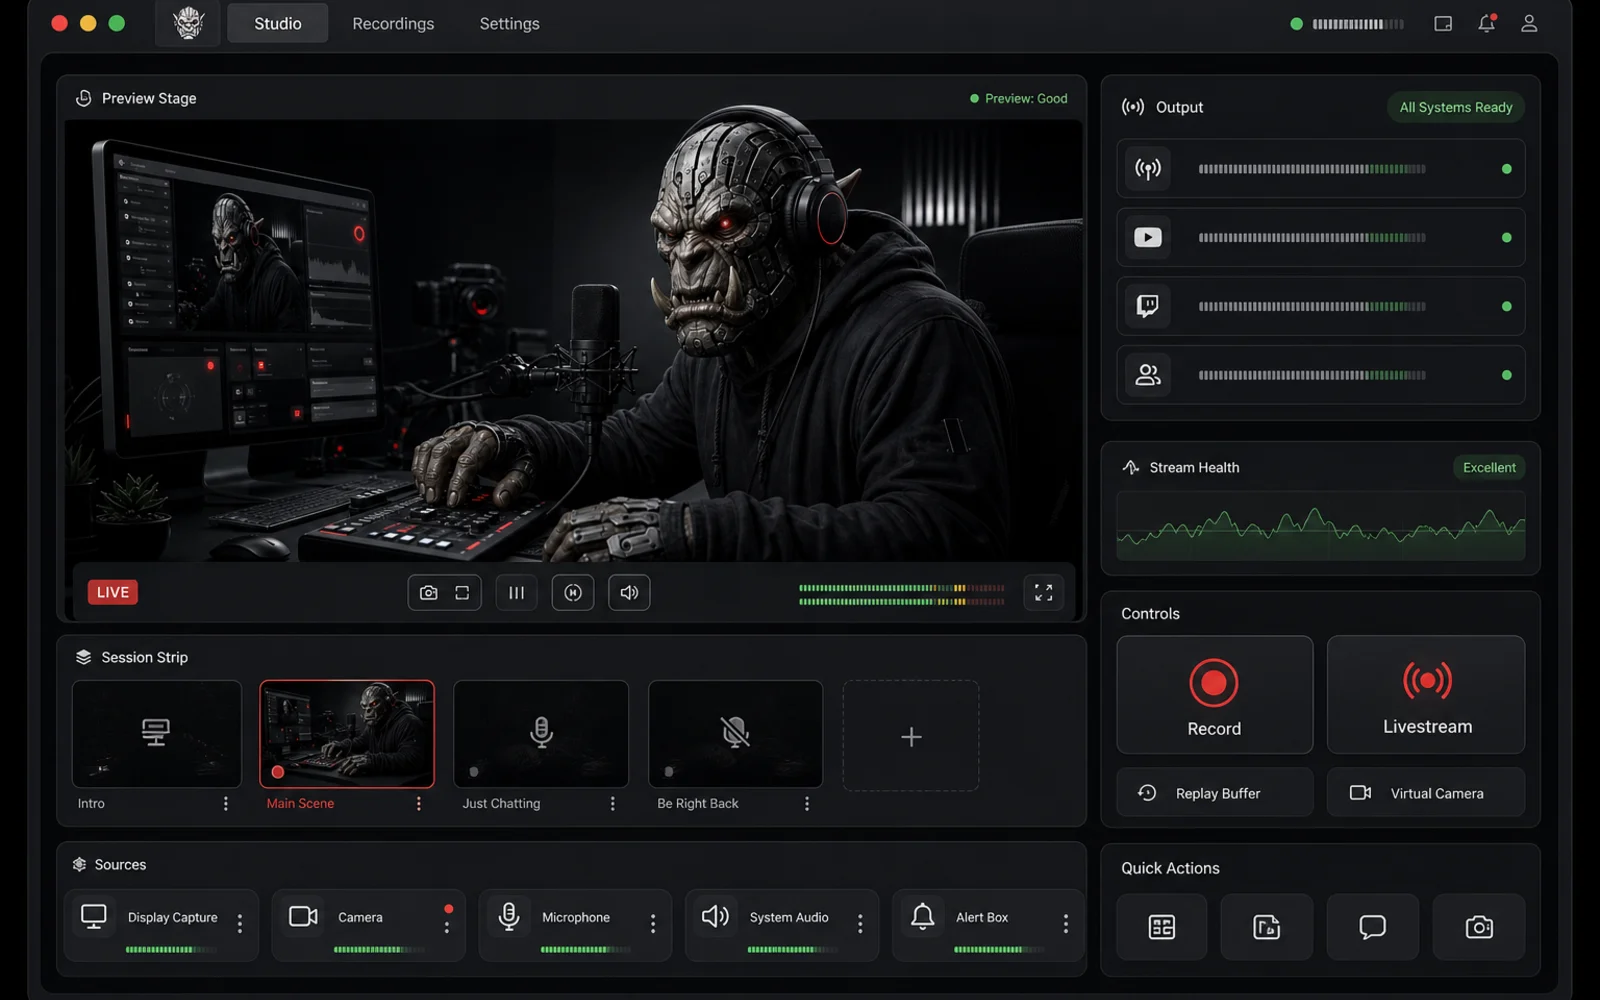Click the Output broadcast header icon
The width and height of the screenshot is (1600, 1000).
pos(1133,107)
